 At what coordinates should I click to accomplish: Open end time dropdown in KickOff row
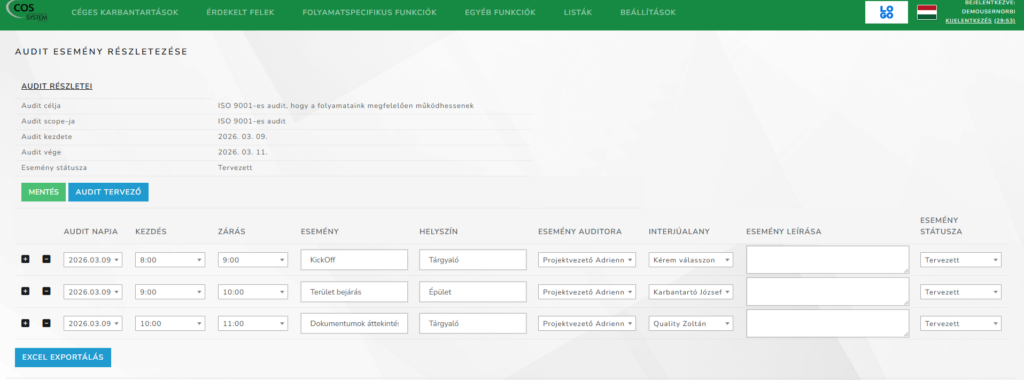pos(253,260)
